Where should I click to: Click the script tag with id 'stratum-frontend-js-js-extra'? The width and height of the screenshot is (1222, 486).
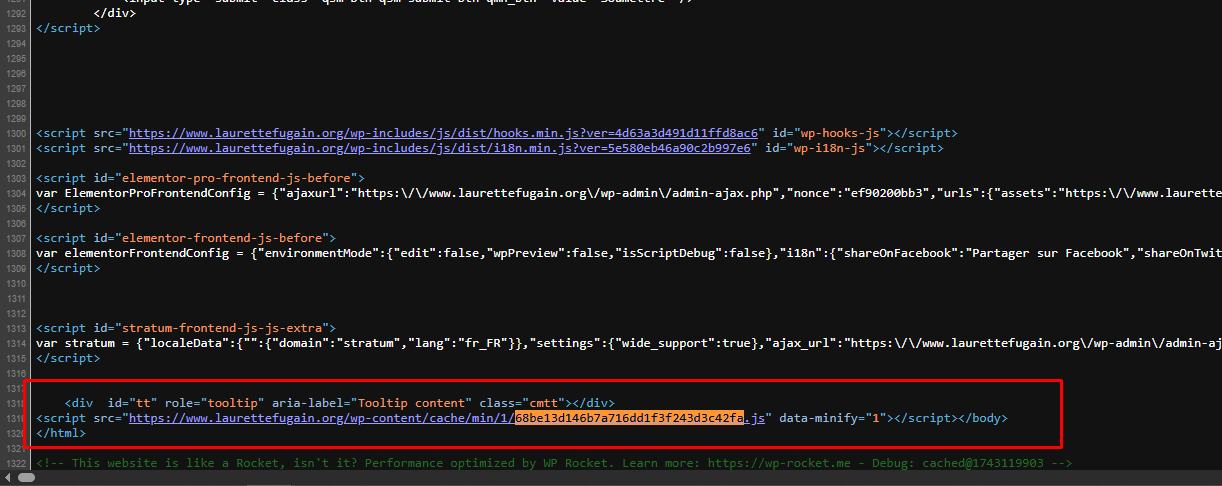(185, 328)
